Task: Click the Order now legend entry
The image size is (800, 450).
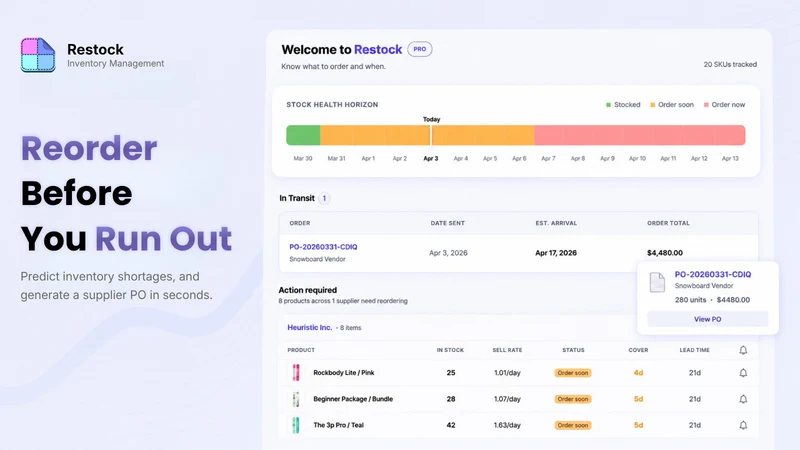Action: click(x=724, y=105)
